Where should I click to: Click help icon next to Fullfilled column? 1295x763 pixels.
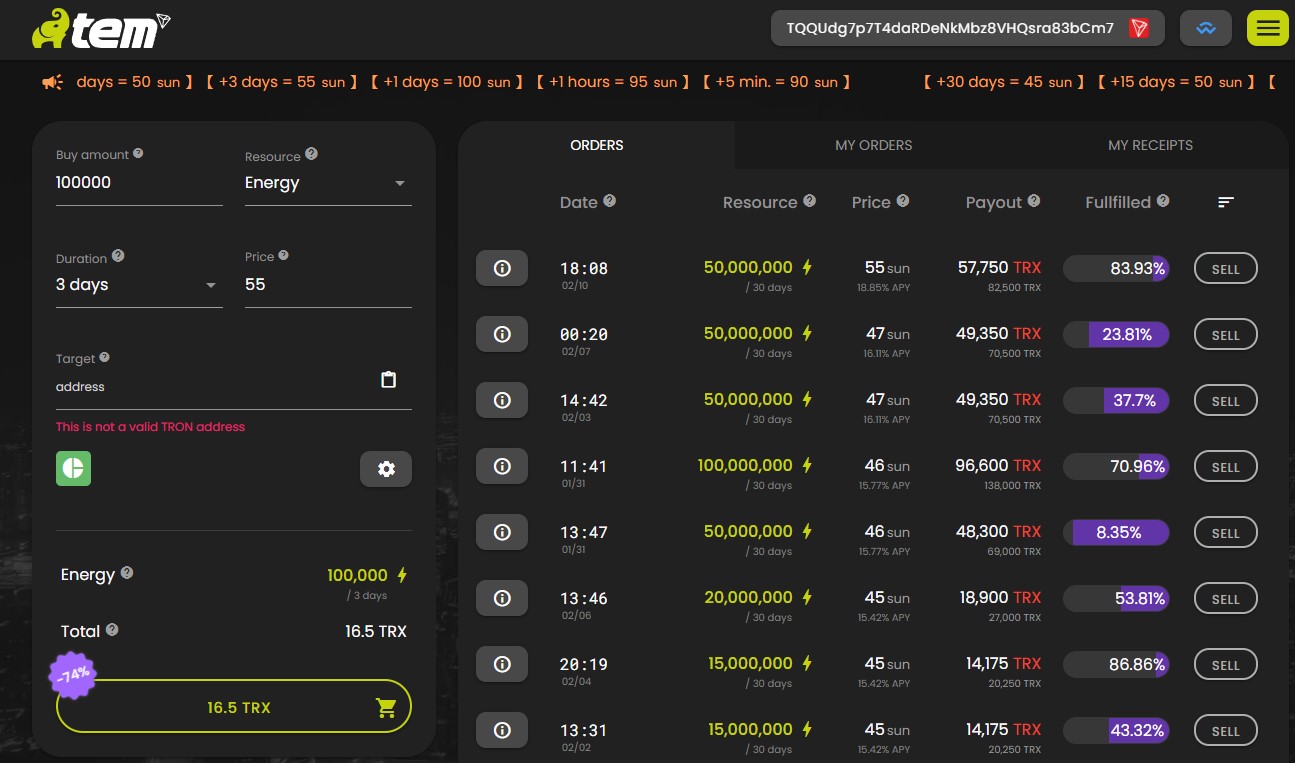point(1163,201)
